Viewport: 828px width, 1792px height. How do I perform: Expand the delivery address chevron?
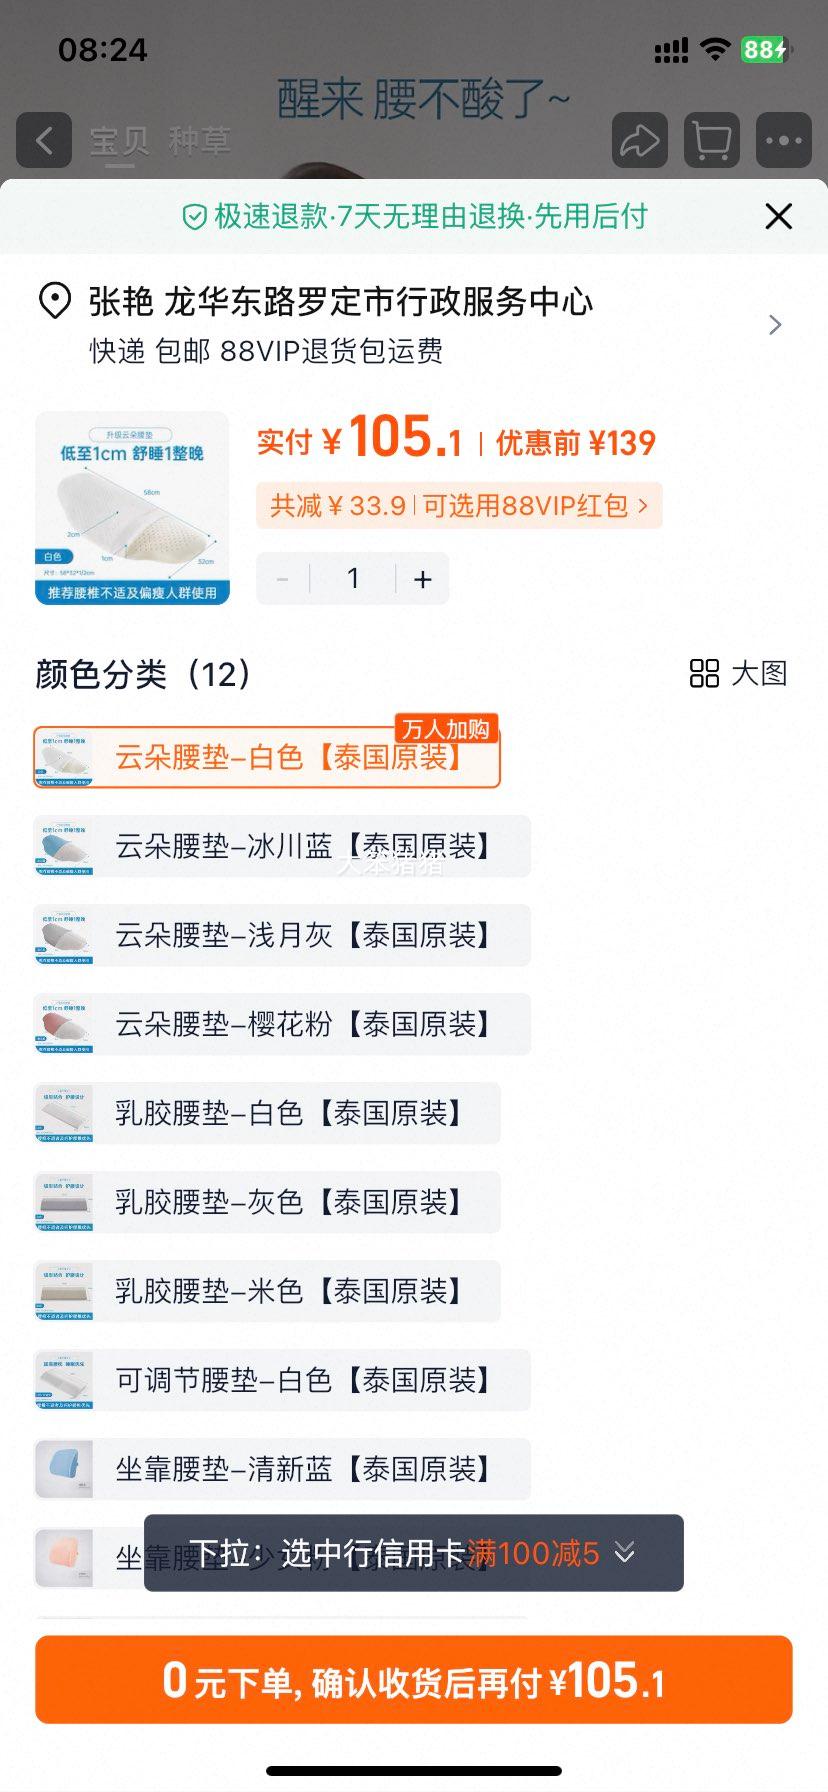point(775,325)
